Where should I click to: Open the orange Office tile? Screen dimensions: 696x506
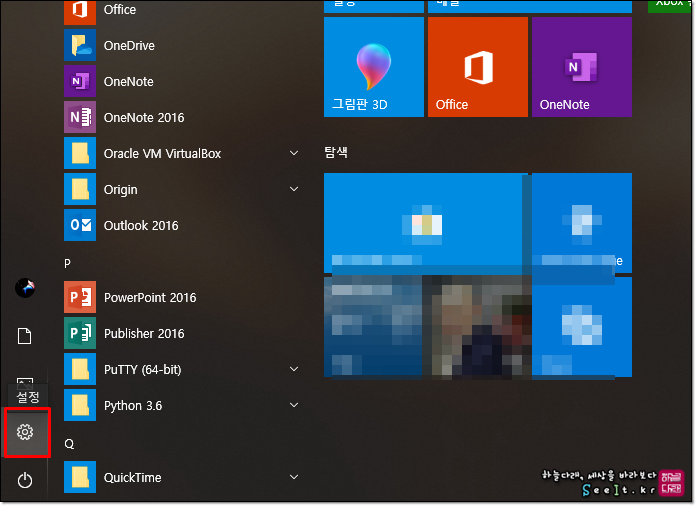click(x=478, y=67)
